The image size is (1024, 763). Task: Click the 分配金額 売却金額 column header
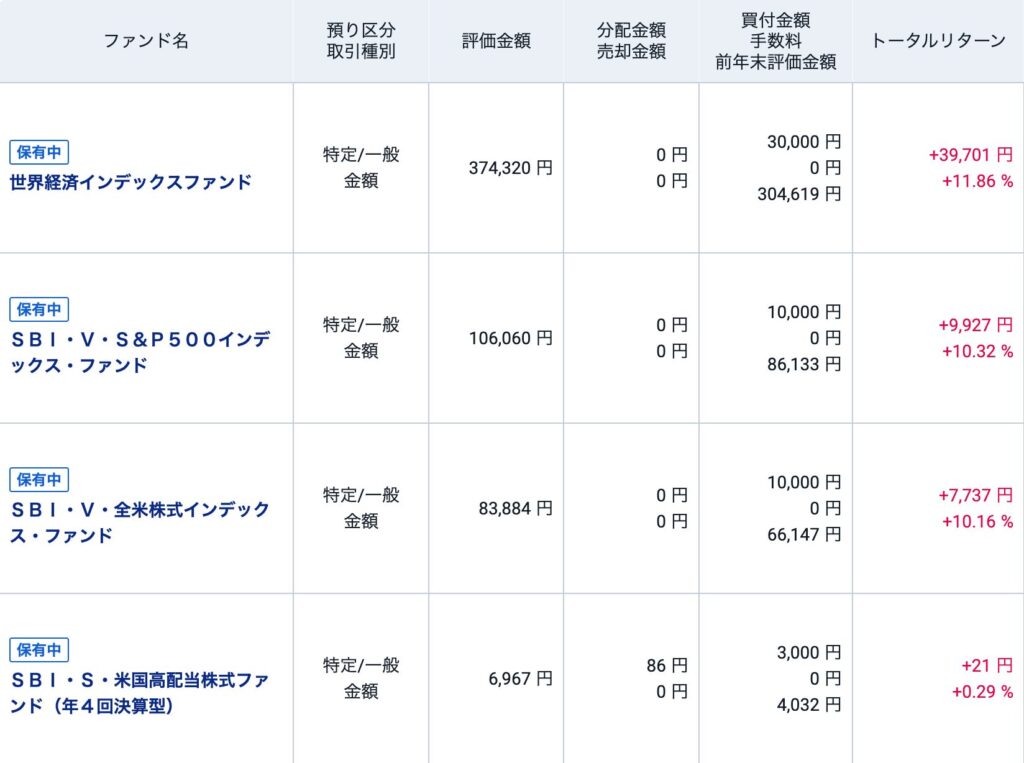click(x=631, y=41)
